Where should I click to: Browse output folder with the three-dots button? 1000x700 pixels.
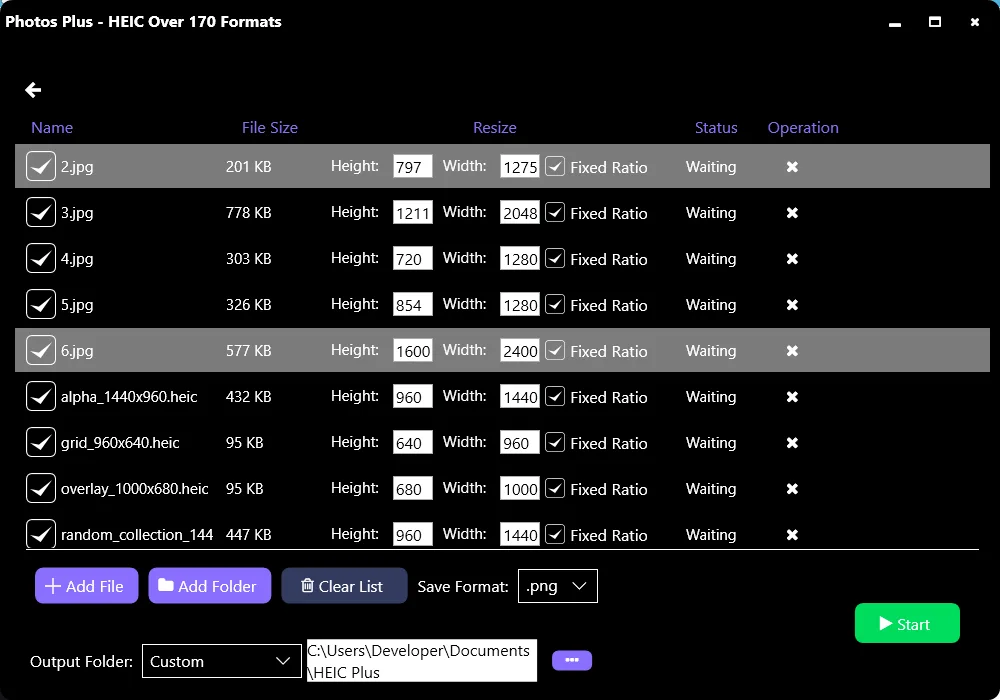[572, 660]
